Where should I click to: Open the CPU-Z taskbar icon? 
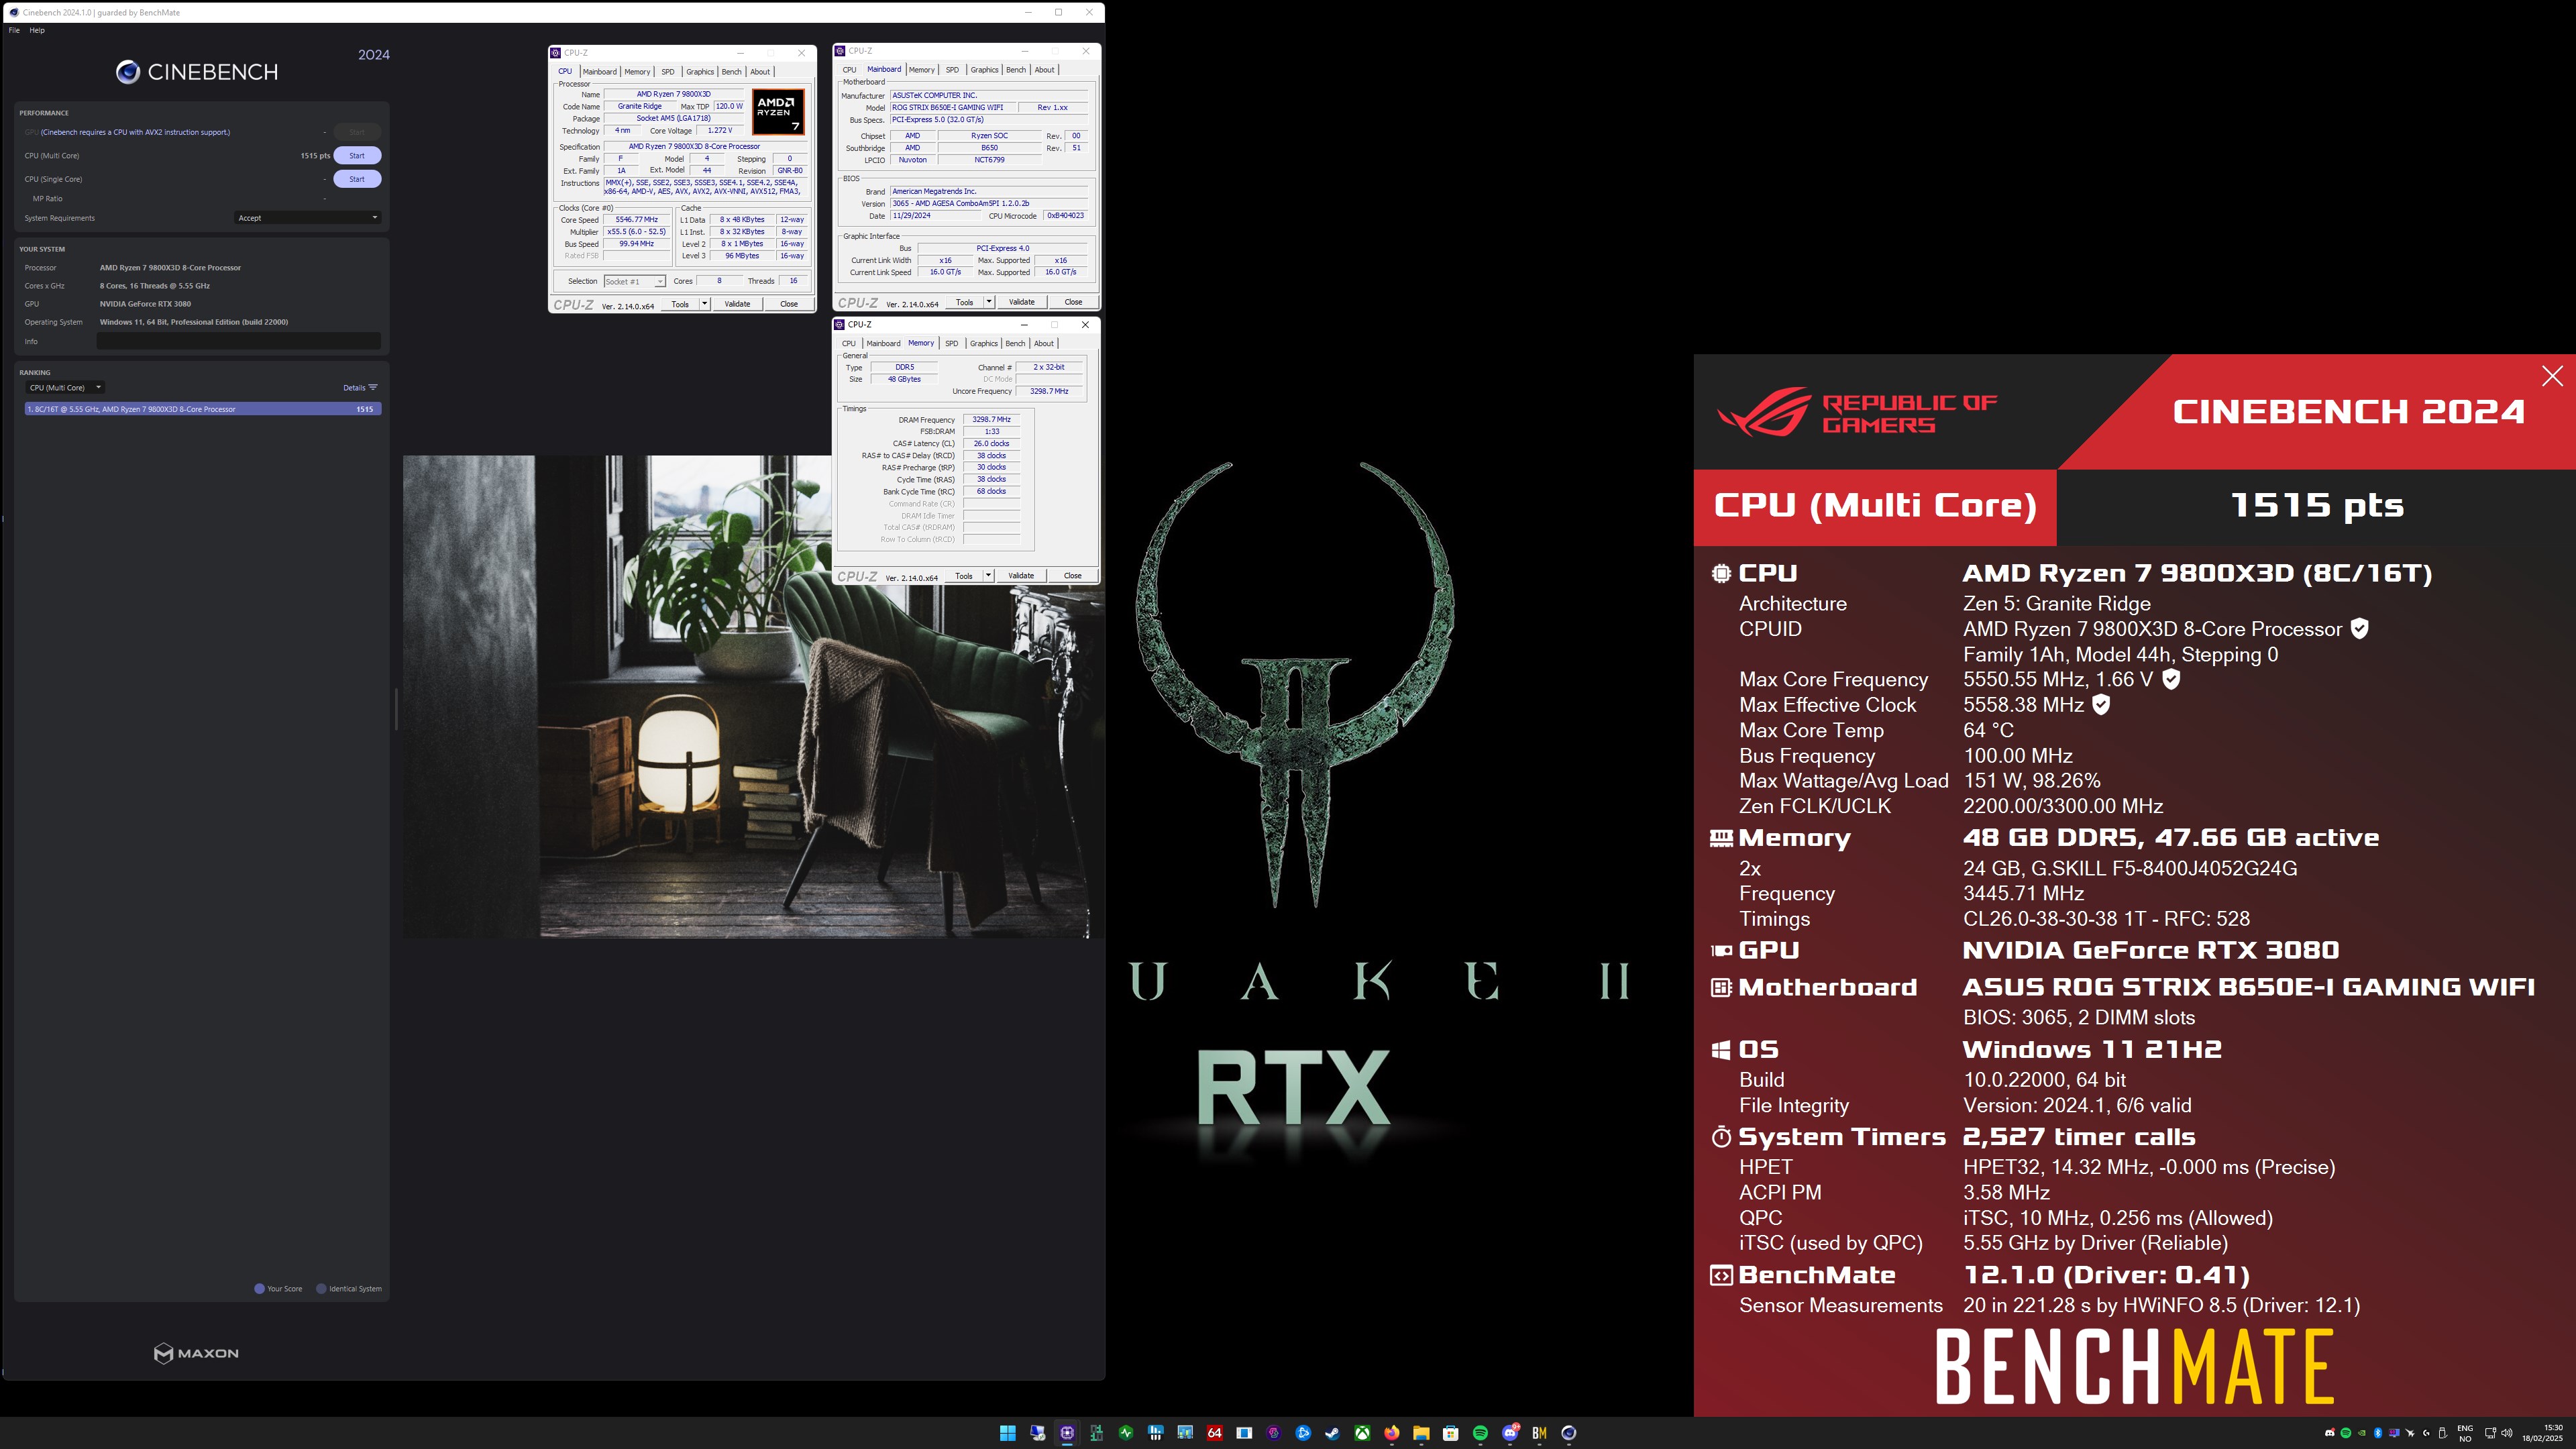(x=1067, y=1433)
